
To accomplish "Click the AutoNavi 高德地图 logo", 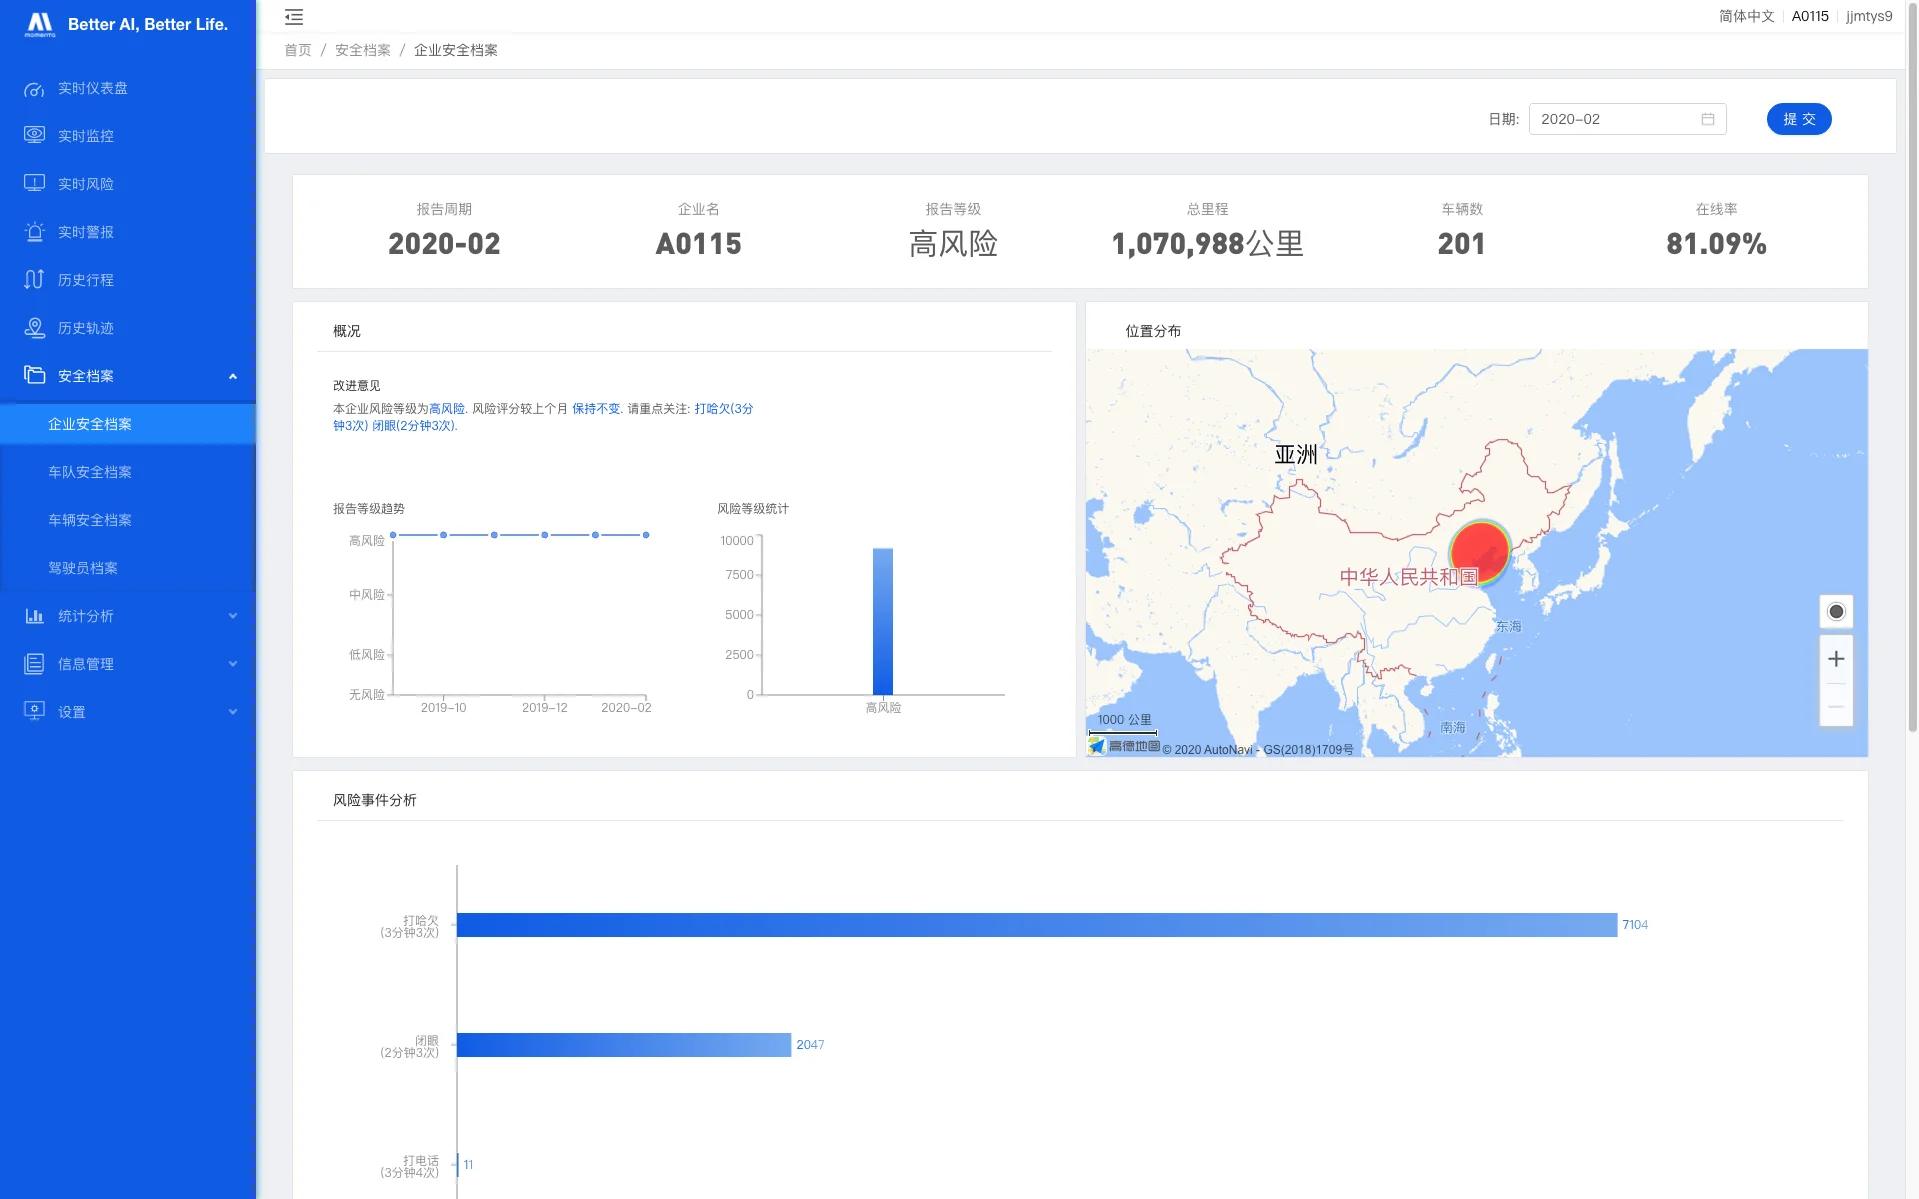I will 1125,746.
